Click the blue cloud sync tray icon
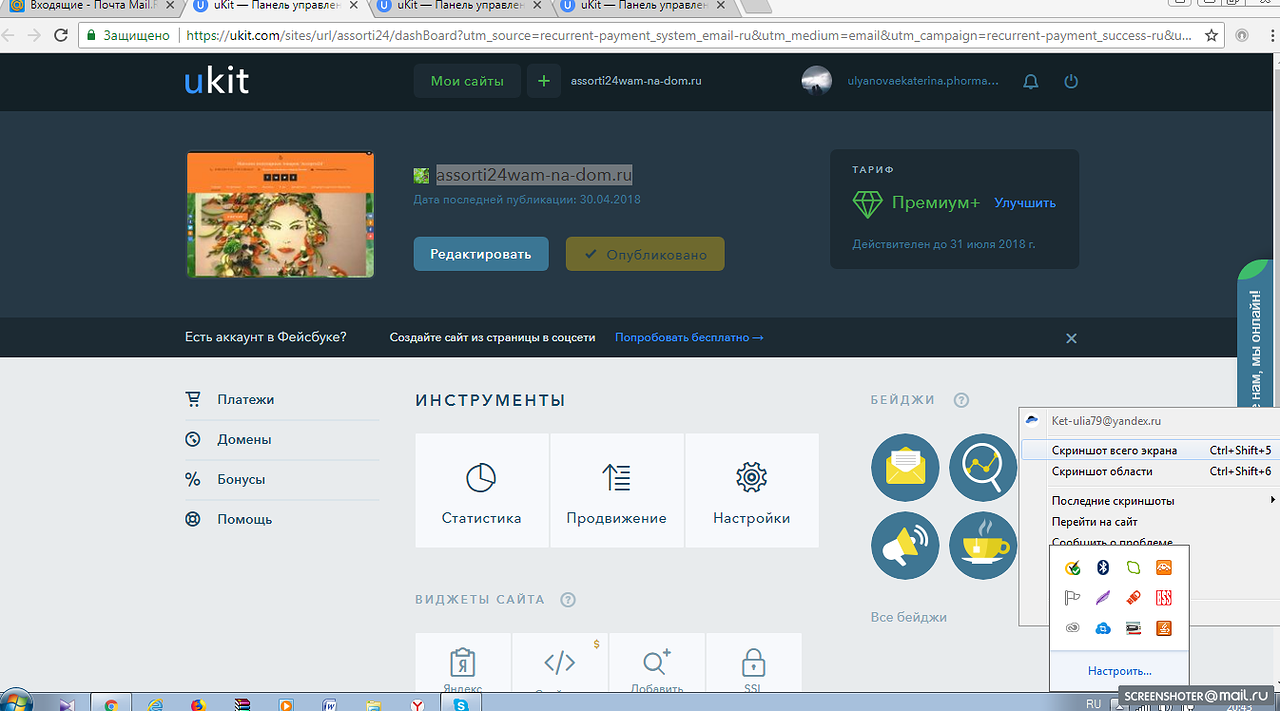The height and width of the screenshot is (711, 1280). [1104, 628]
